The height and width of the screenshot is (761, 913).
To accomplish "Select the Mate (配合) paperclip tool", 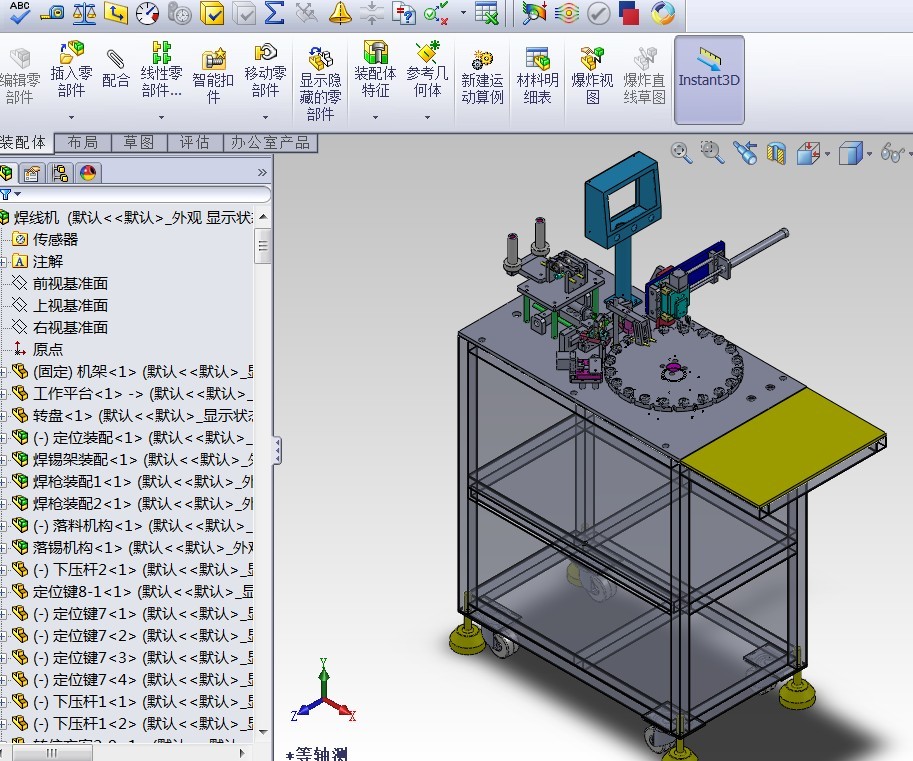I will pyautogui.click(x=115, y=69).
